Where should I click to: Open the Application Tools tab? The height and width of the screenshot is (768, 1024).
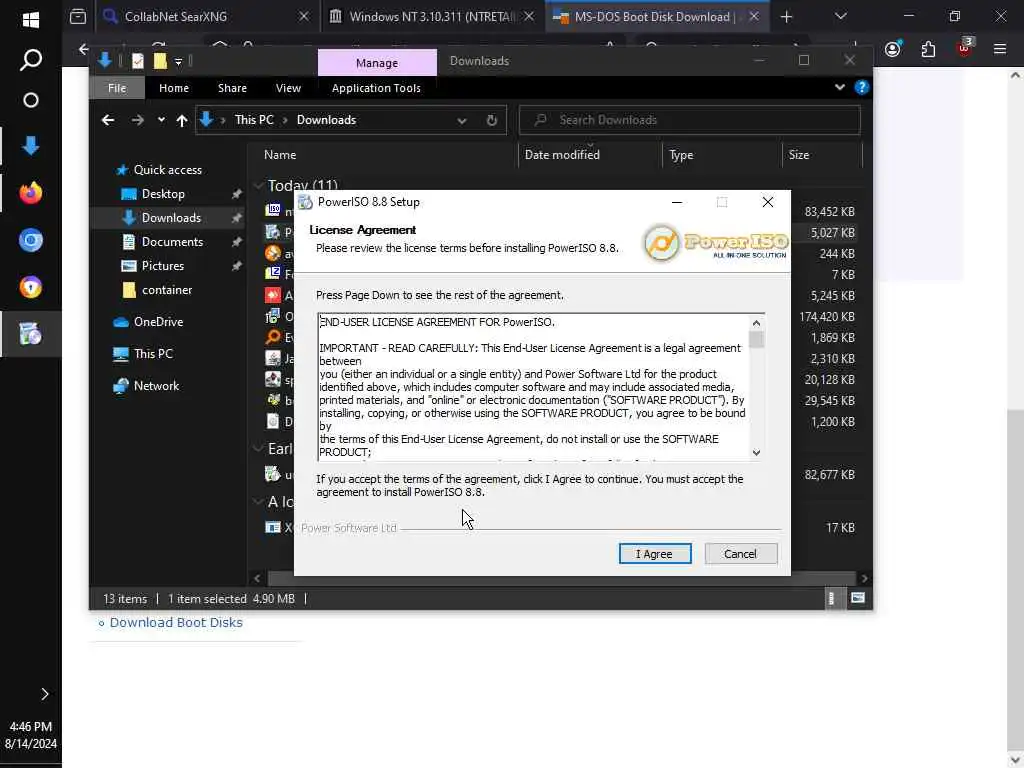click(376, 88)
